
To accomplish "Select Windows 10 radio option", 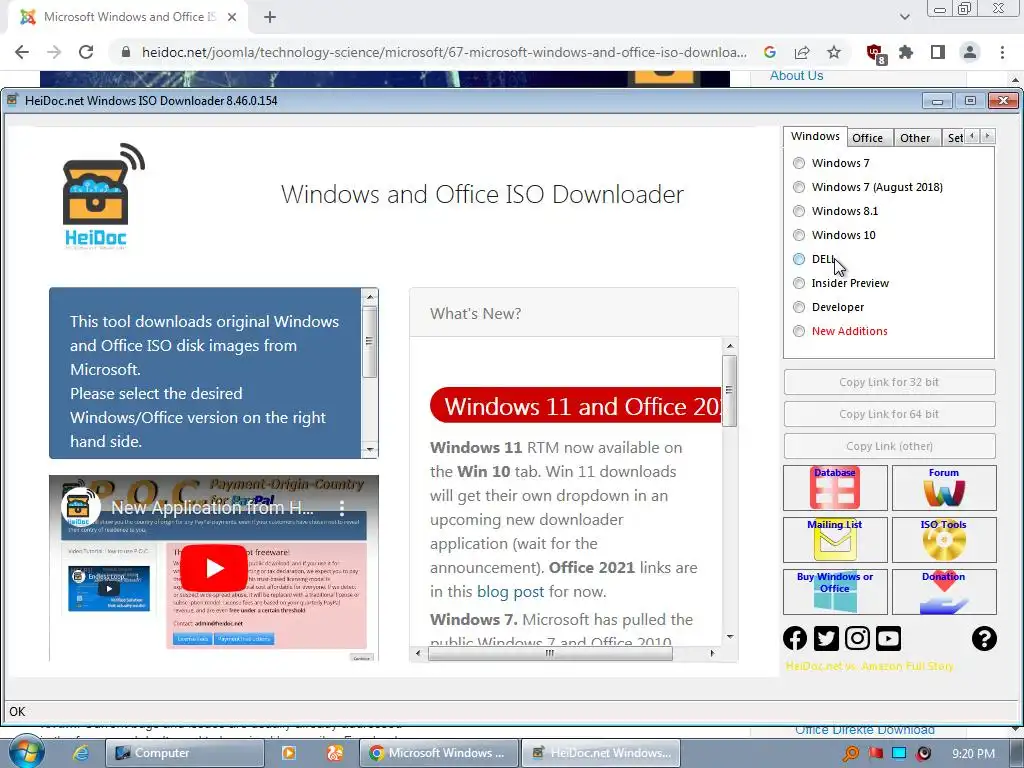I will [834, 235].
